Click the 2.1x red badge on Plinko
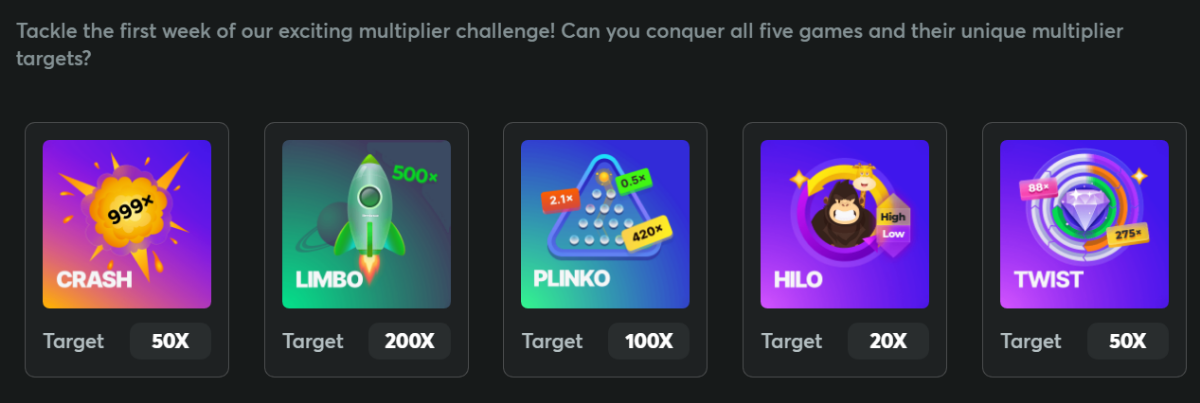Viewport: 1200px width, 403px height. (x=561, y=200)
